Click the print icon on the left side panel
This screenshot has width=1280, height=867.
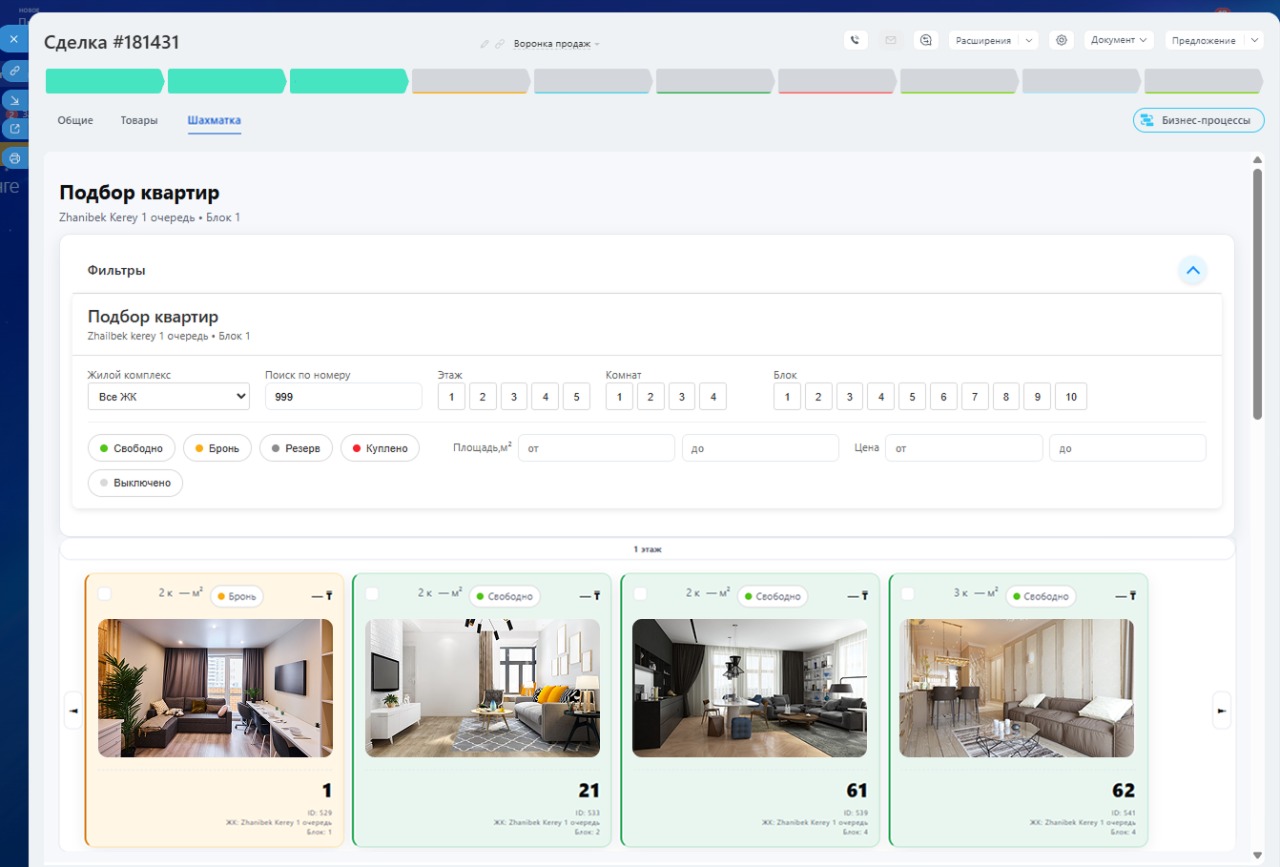(14, 158)
